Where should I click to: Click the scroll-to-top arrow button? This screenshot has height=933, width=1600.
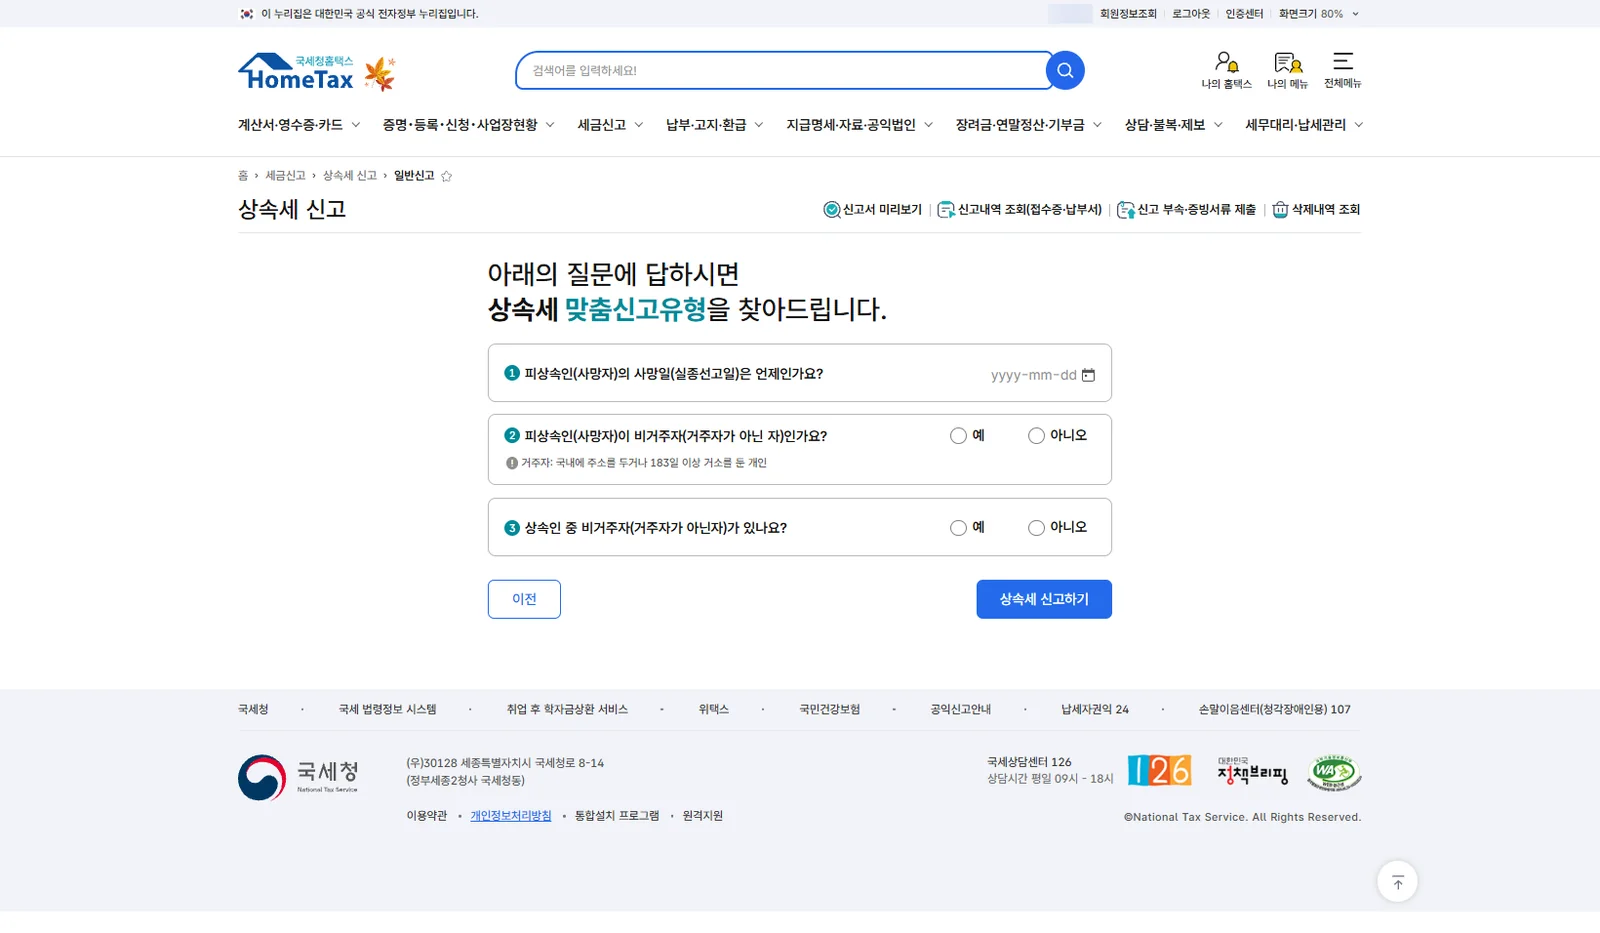tap(1397, 881)
